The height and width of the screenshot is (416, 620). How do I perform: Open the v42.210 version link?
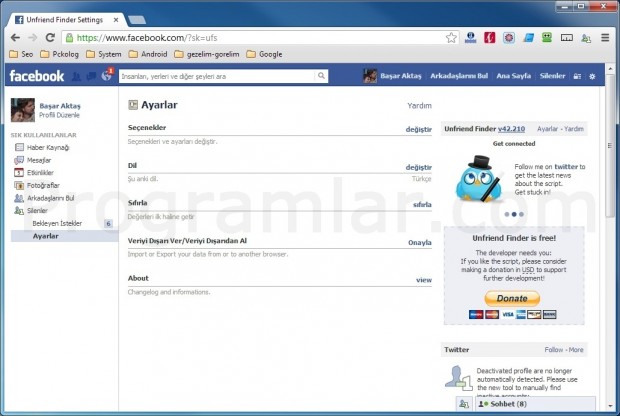tap(511, 129)
